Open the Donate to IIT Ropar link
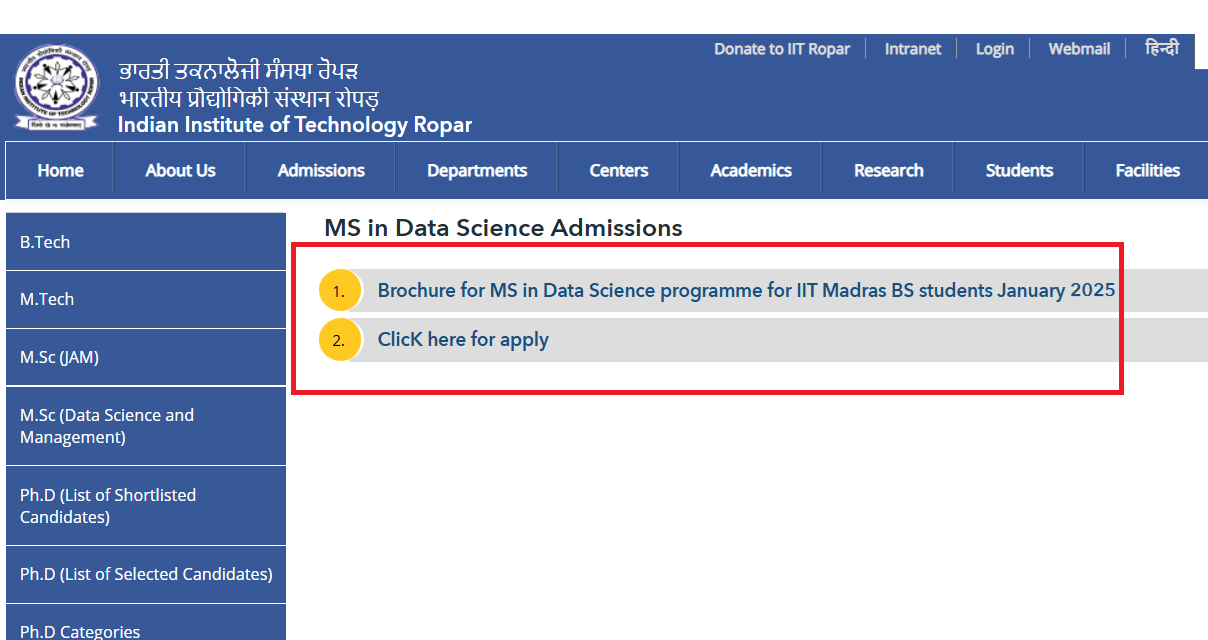The height and width of the screenshot is (640, 1208). [x=782, y=49]
